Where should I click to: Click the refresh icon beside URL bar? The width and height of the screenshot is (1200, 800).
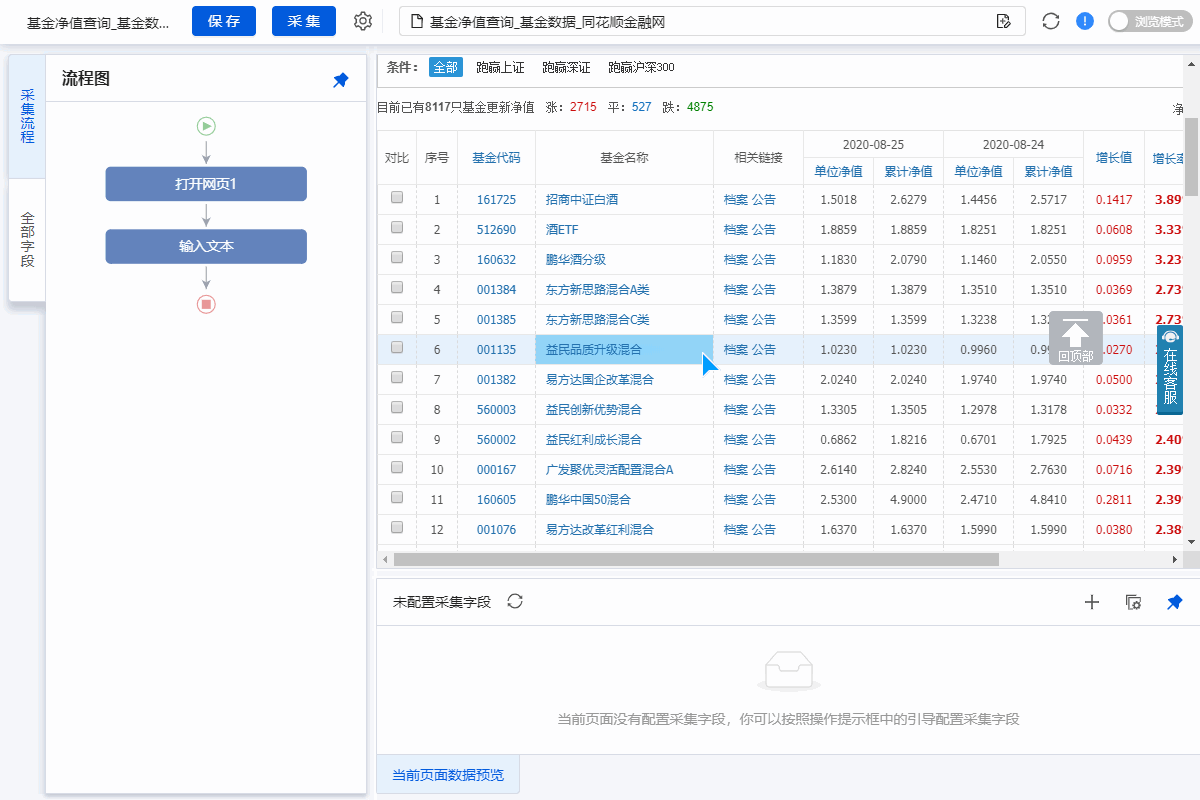[x=1050, y=21]
